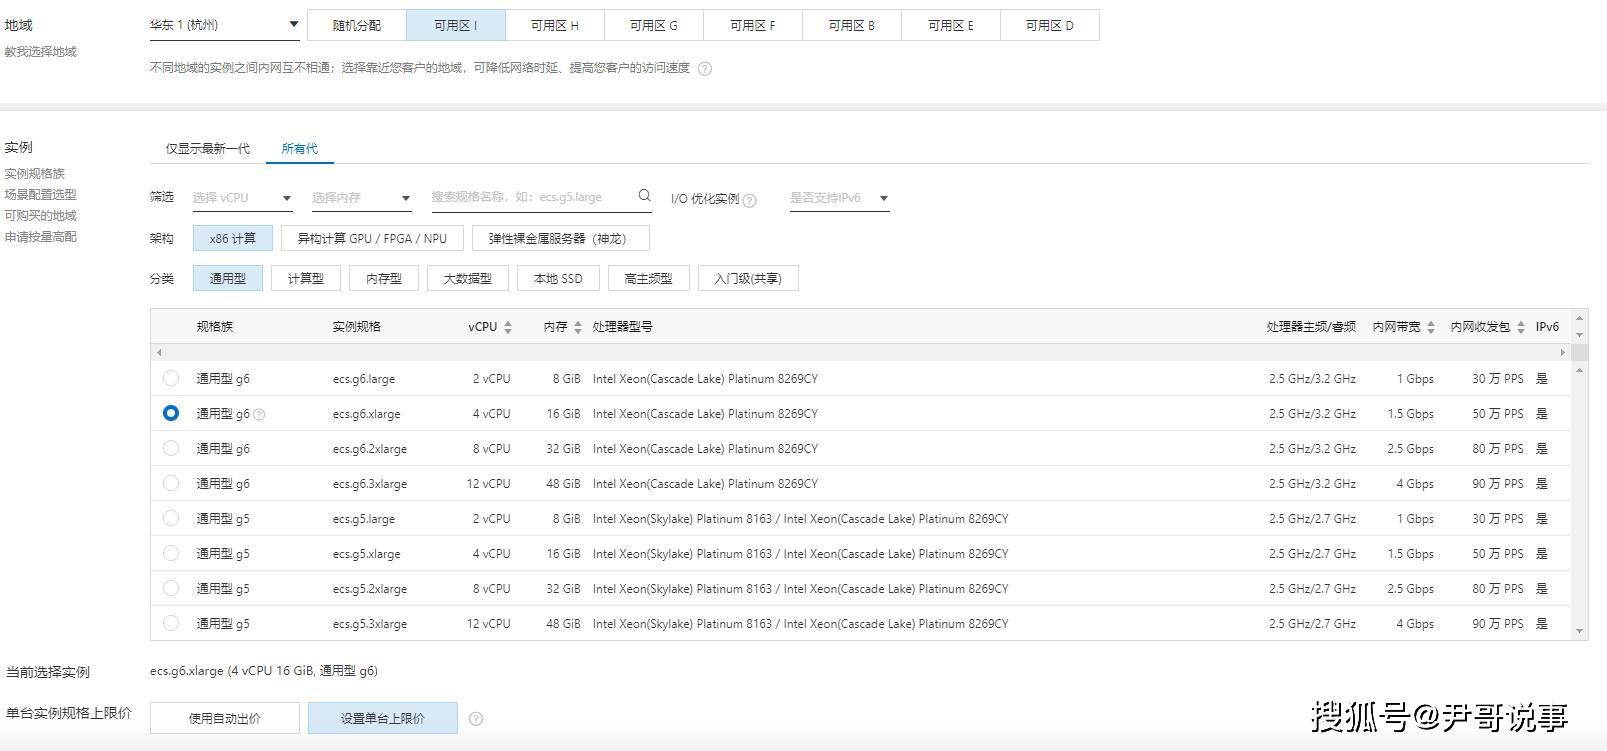Sort table by 内存 column arrows

pos(578,327)
